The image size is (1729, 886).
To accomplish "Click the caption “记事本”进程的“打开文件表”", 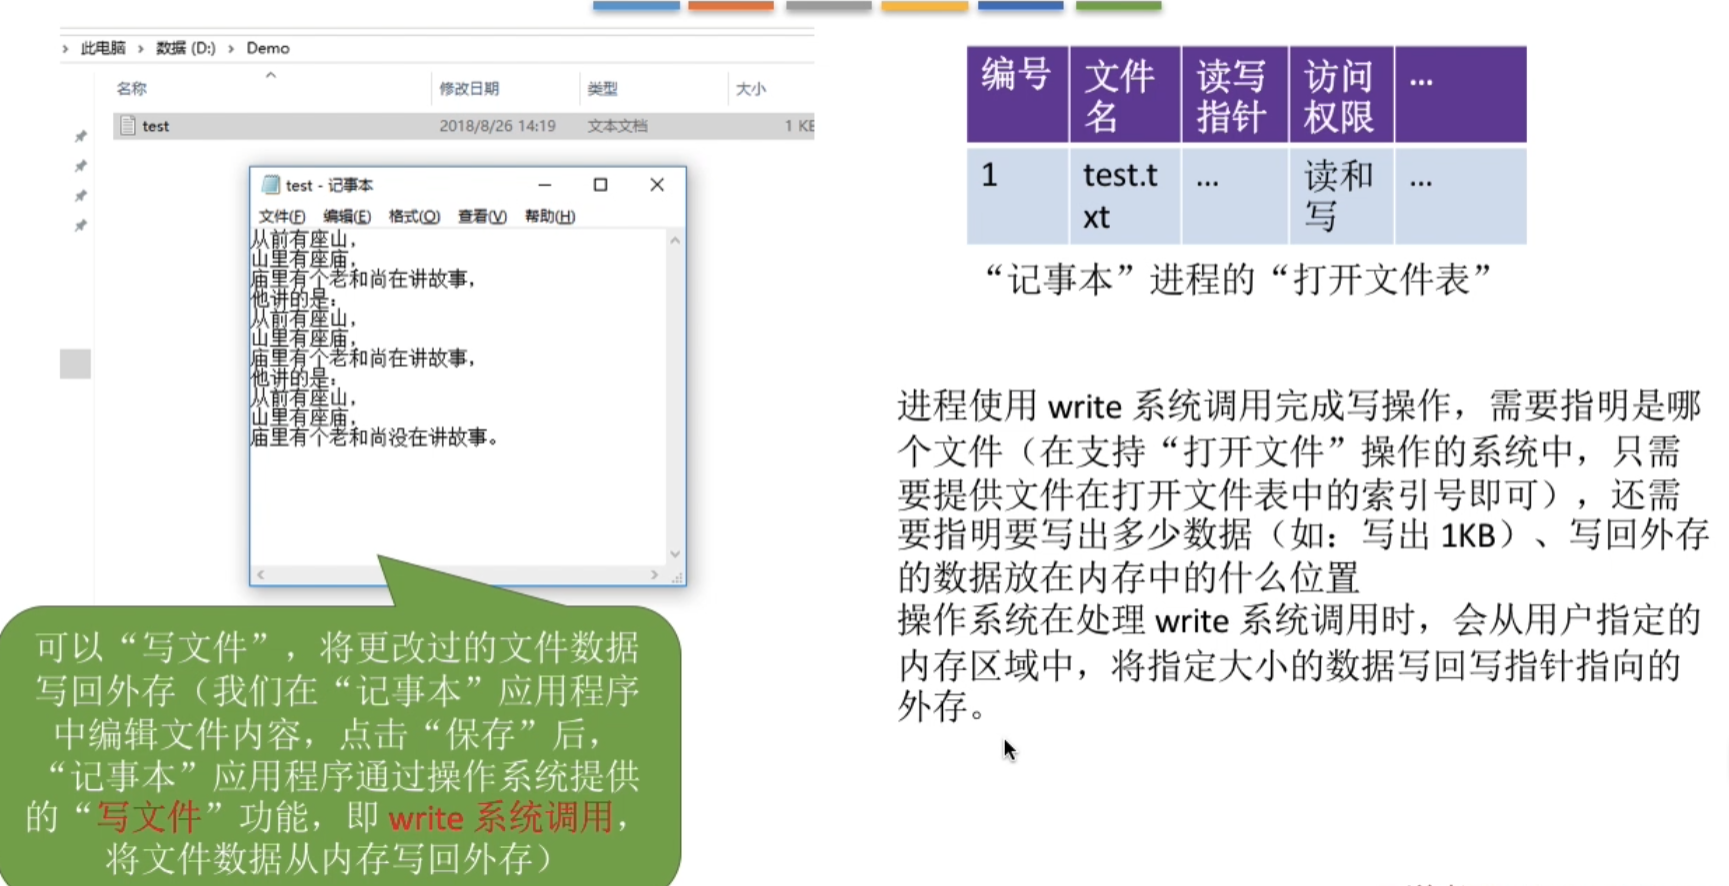I will 1238,280.
